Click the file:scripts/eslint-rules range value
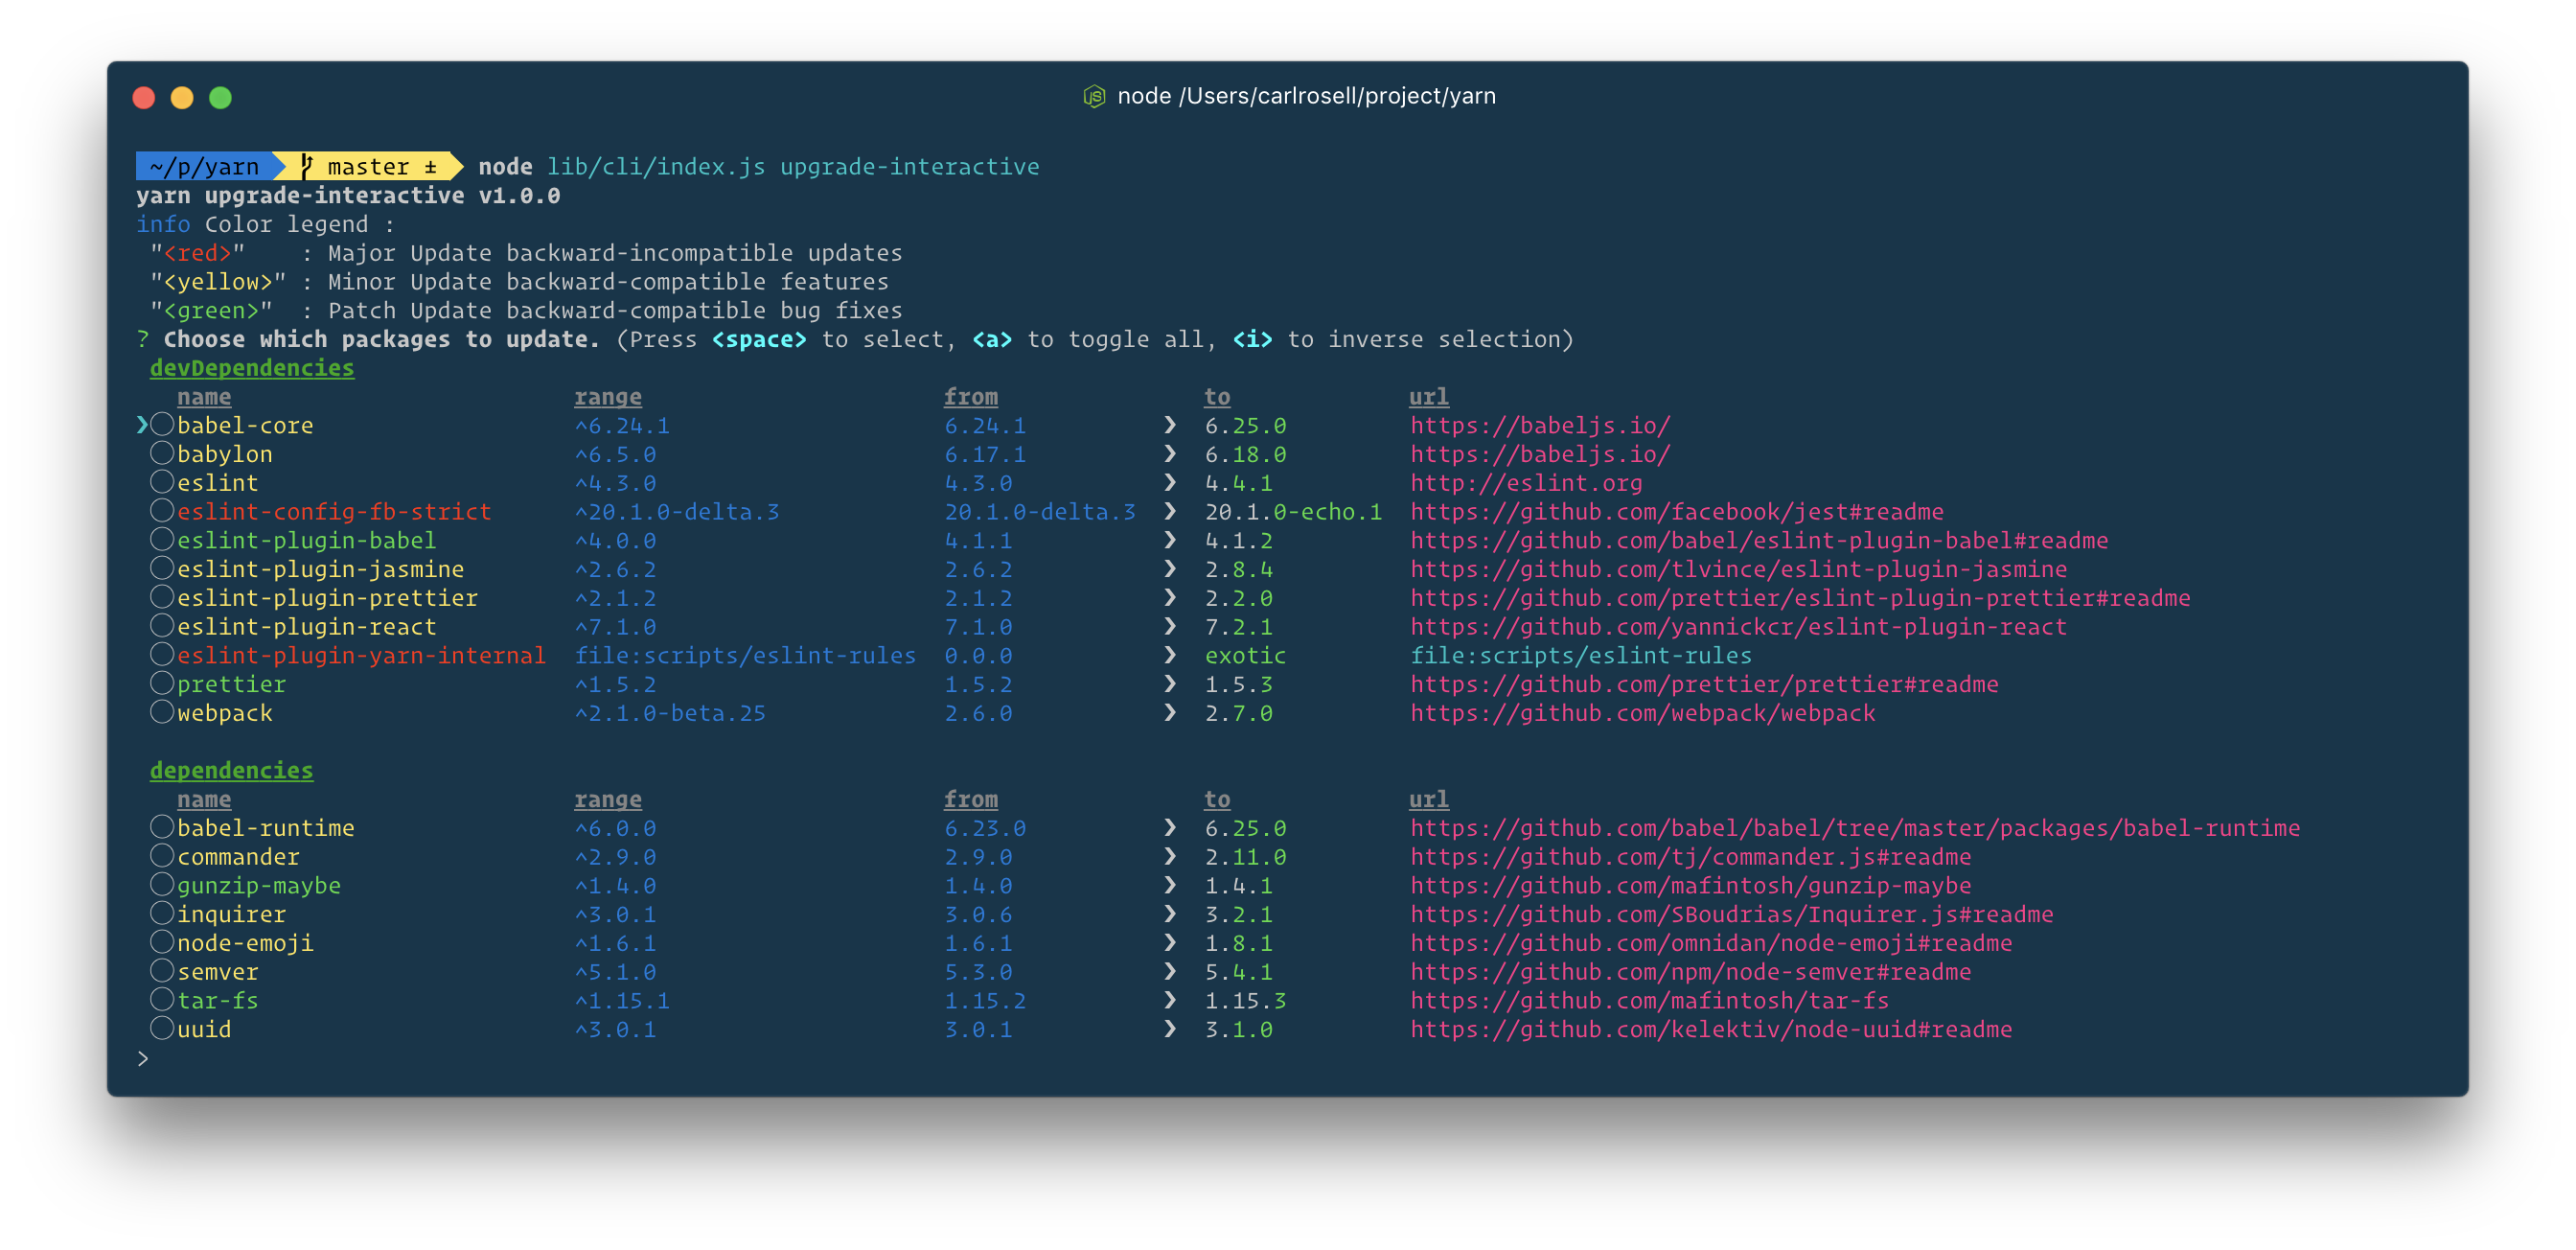Screen dimensions: 2576x1250 click(x=745, y=655)
